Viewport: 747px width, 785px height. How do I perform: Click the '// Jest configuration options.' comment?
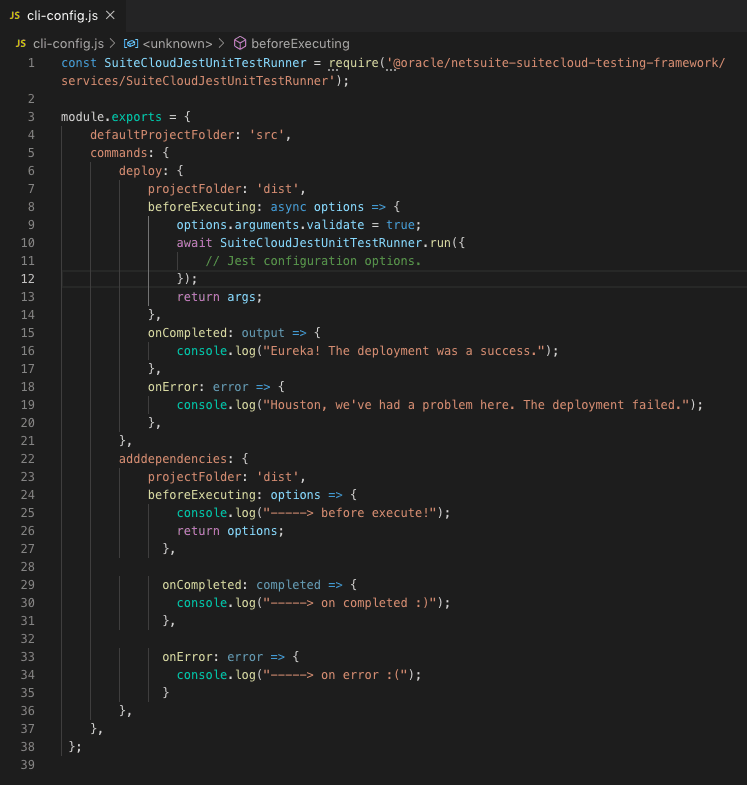point(313,261)
